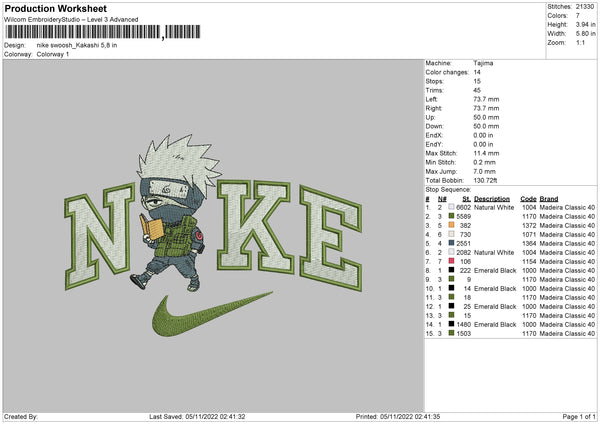Click the 'Production Worksheet' heading
Viewport: 600px width, 424px height.
[55, 8]
